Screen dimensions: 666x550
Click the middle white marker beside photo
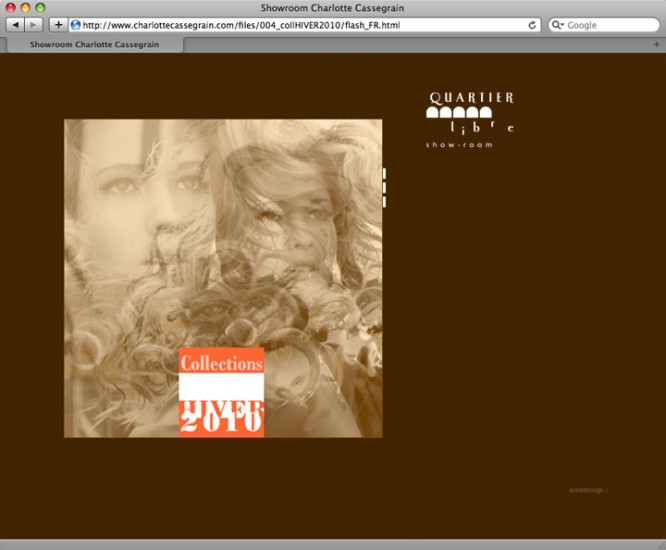[x=384, y=188]
